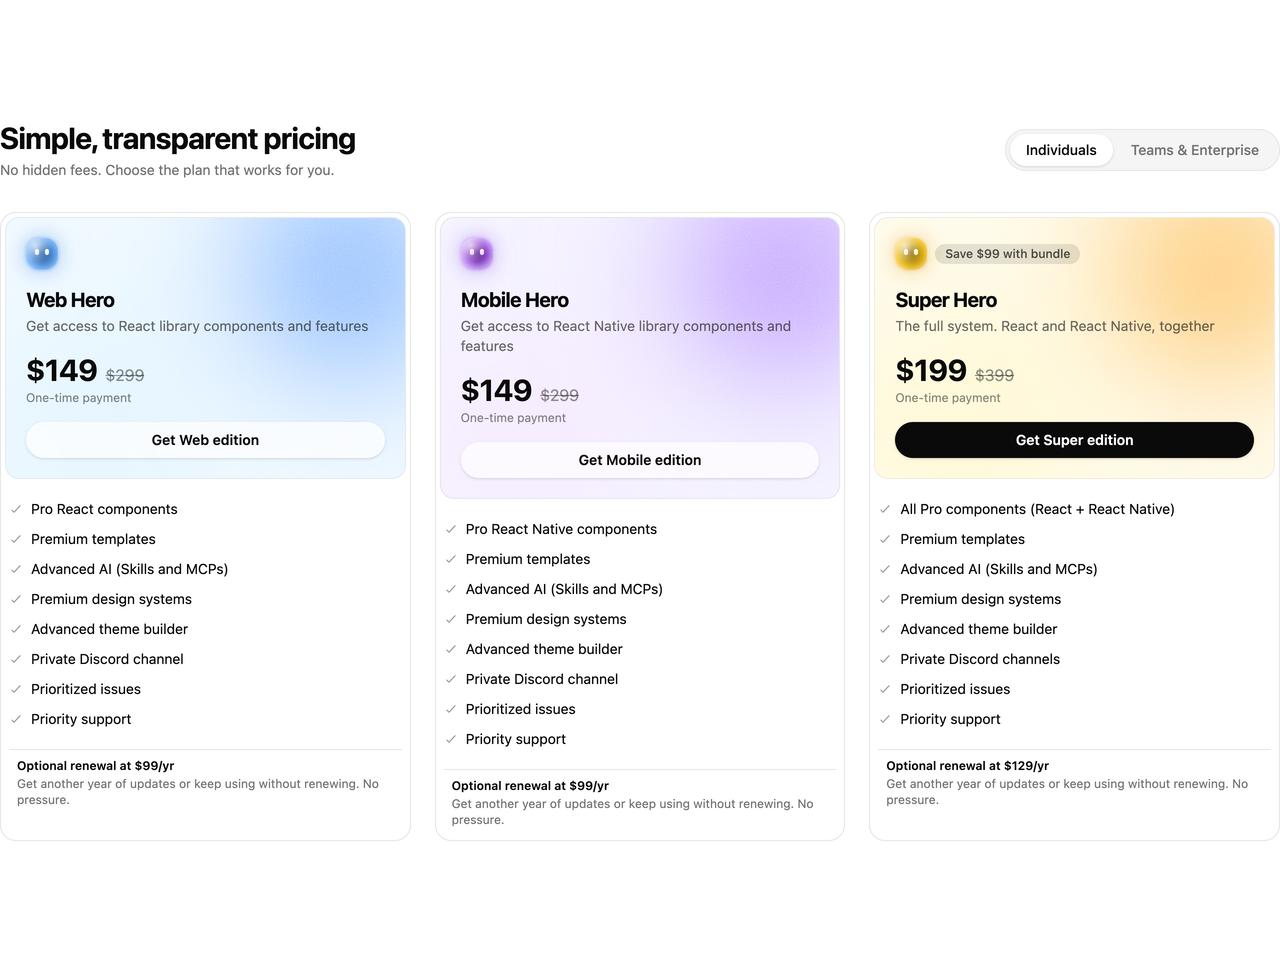The width and height of the screenshot is (1280, 960).
Task: Click checkmark beside Pro React components
Action: (x=16, y=509)
